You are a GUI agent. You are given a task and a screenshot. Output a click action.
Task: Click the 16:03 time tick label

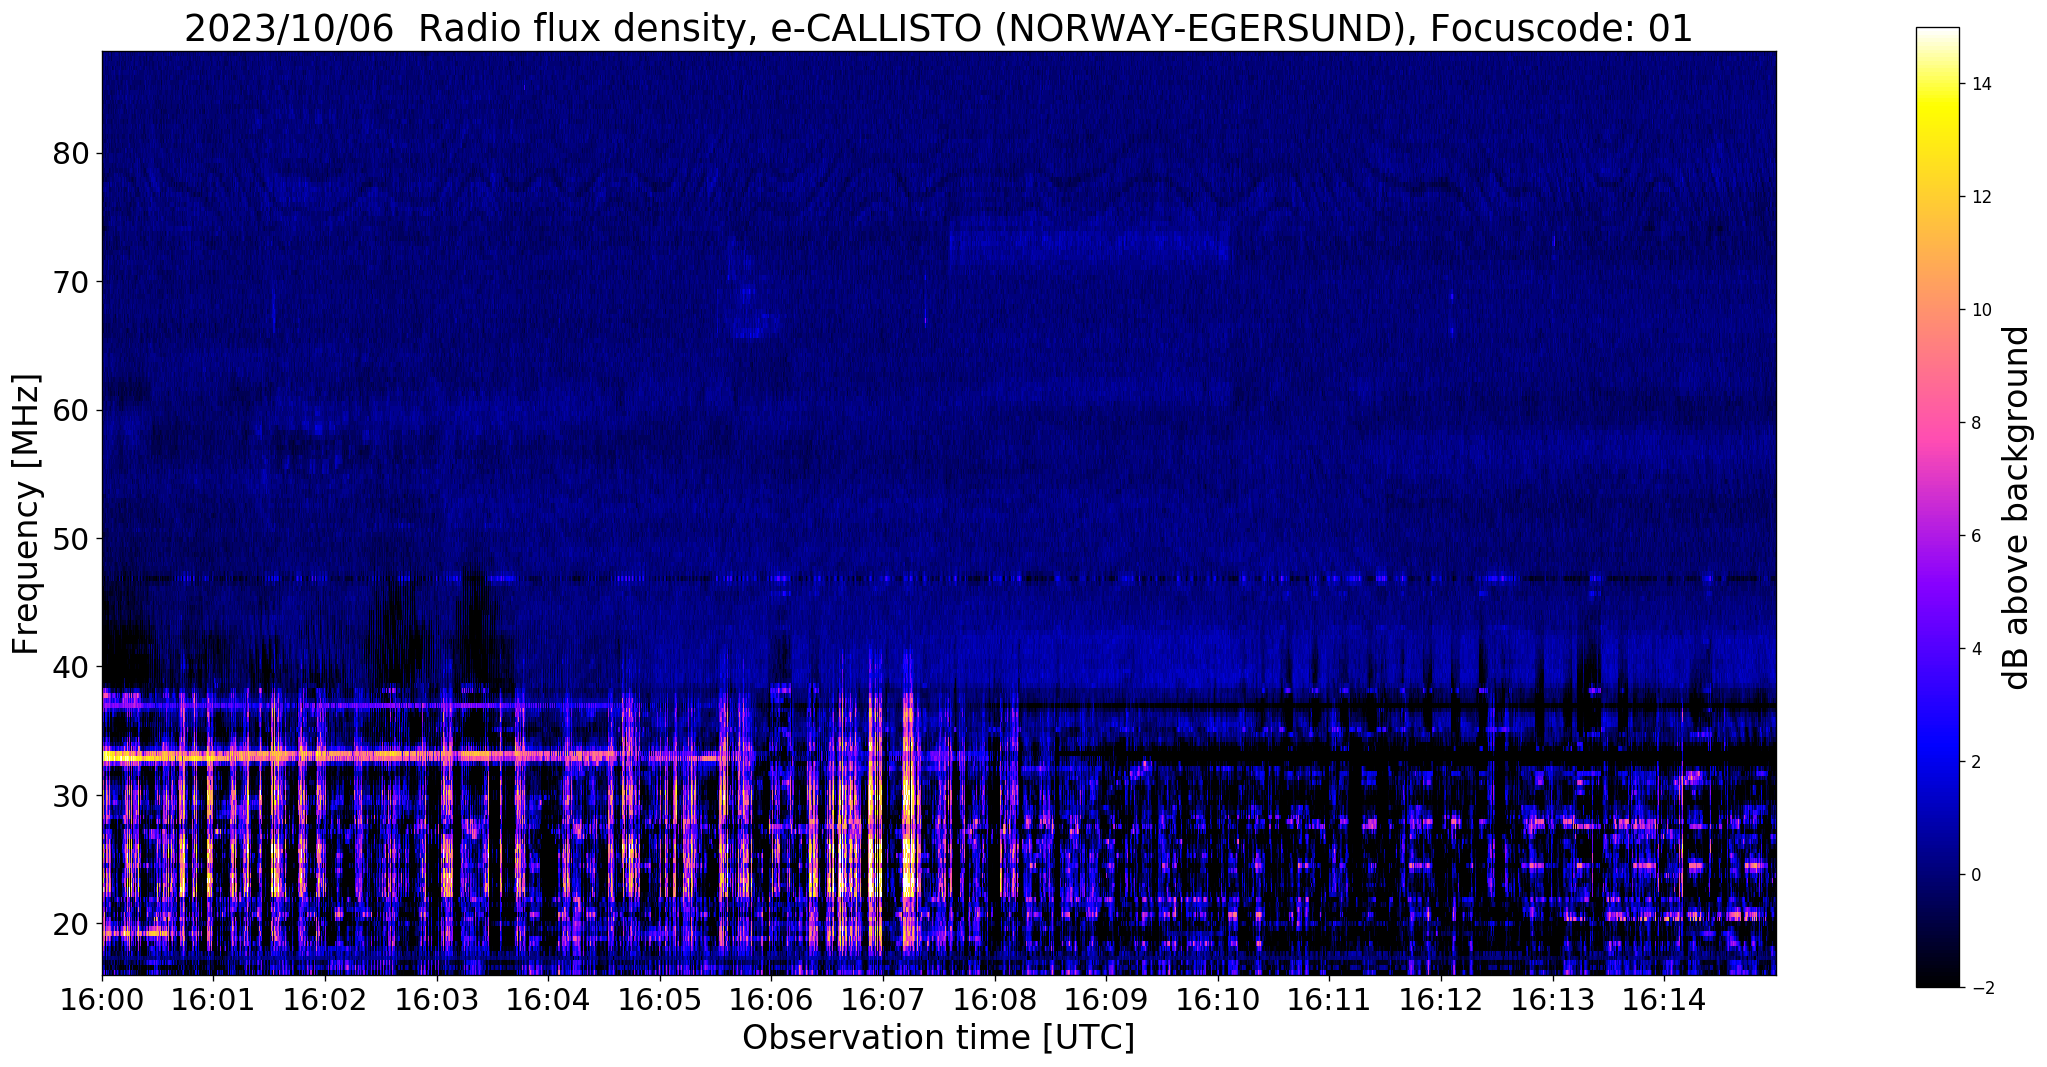pyautogui.click(x=436, y=999)
